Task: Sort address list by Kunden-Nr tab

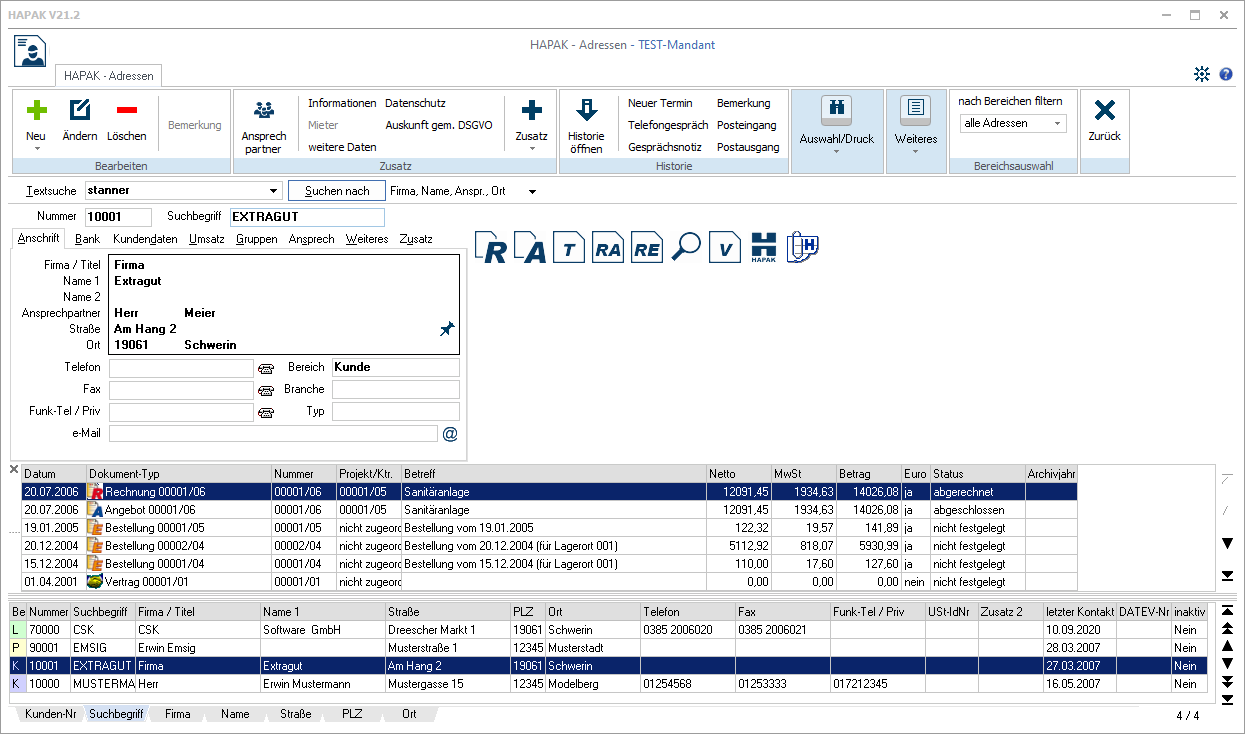Action: (x=51, y=714)
